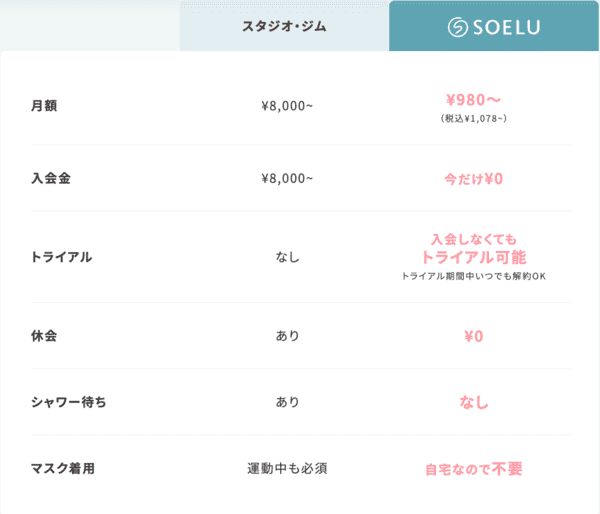Click the 自宅なので不要 SOELU mask text
The width and height of the screenshot is (600, 514).
pyautogui.click(x=474, y=469)
